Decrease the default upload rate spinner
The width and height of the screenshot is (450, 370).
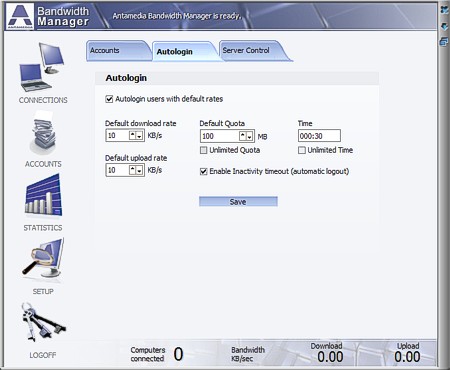pyautogui.click(x=140, y=170)
